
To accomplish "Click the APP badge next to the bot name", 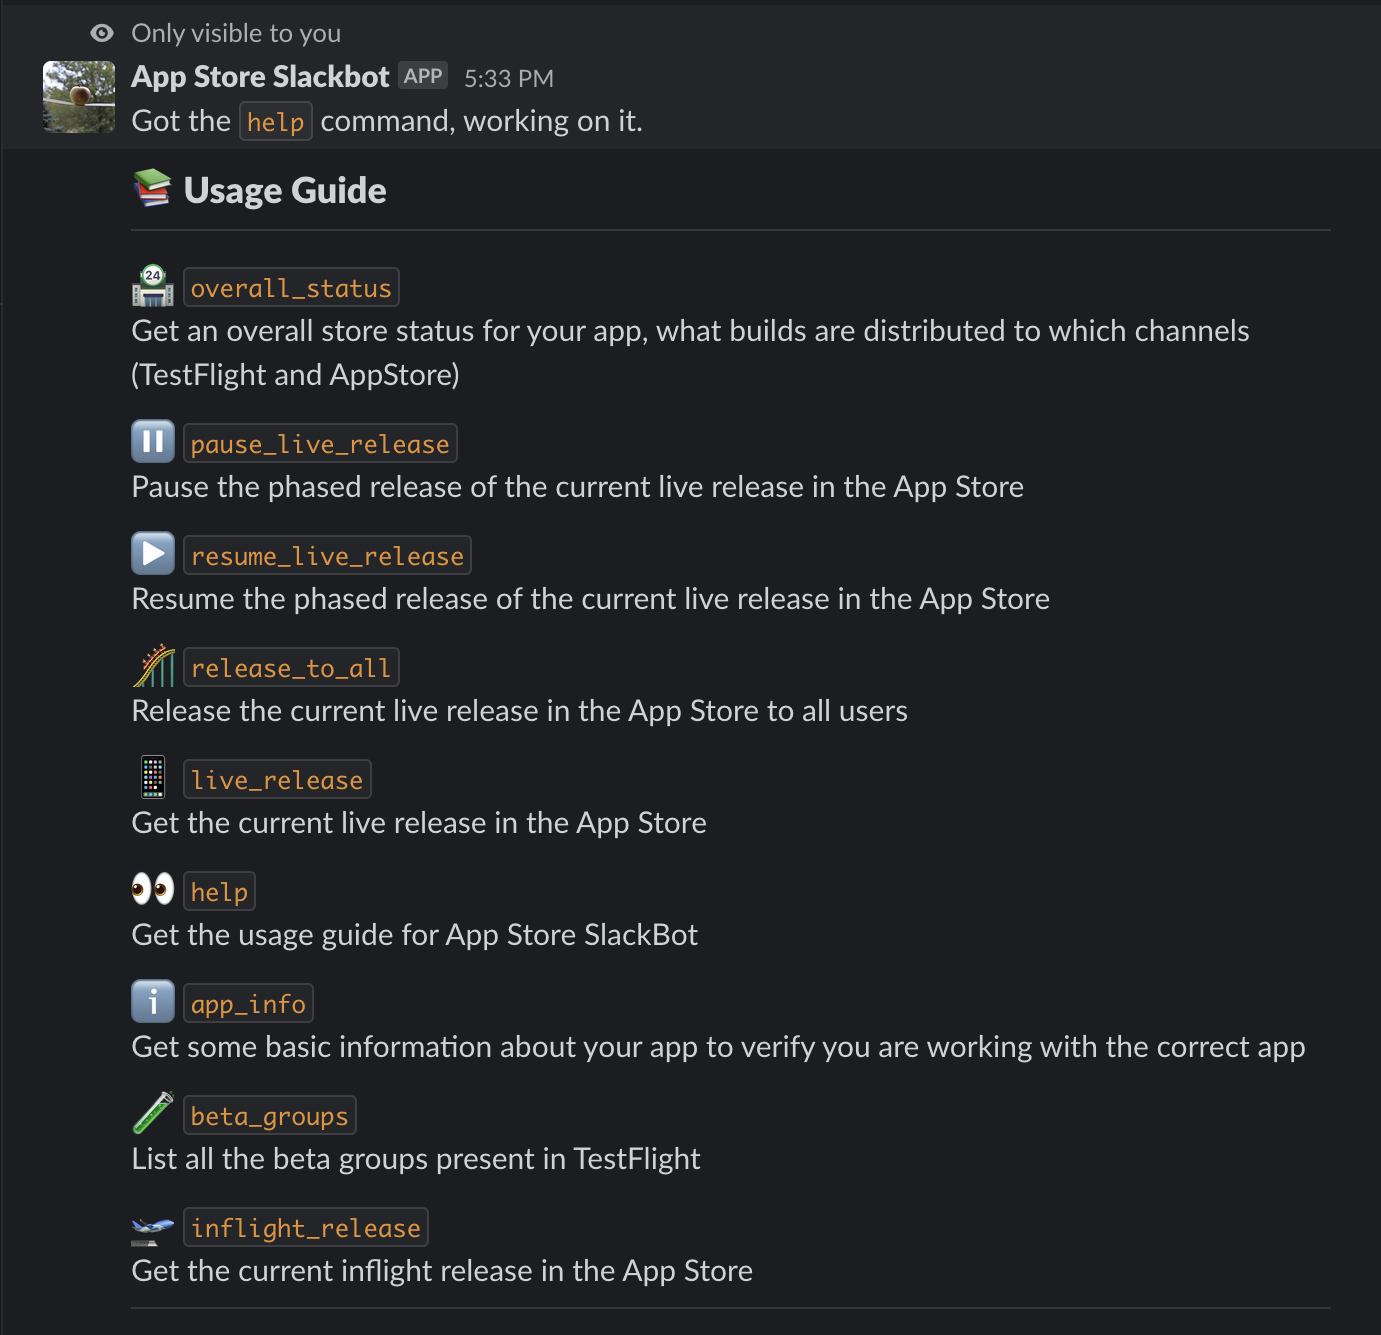I will pyautogui.click(x=423, y=75).
